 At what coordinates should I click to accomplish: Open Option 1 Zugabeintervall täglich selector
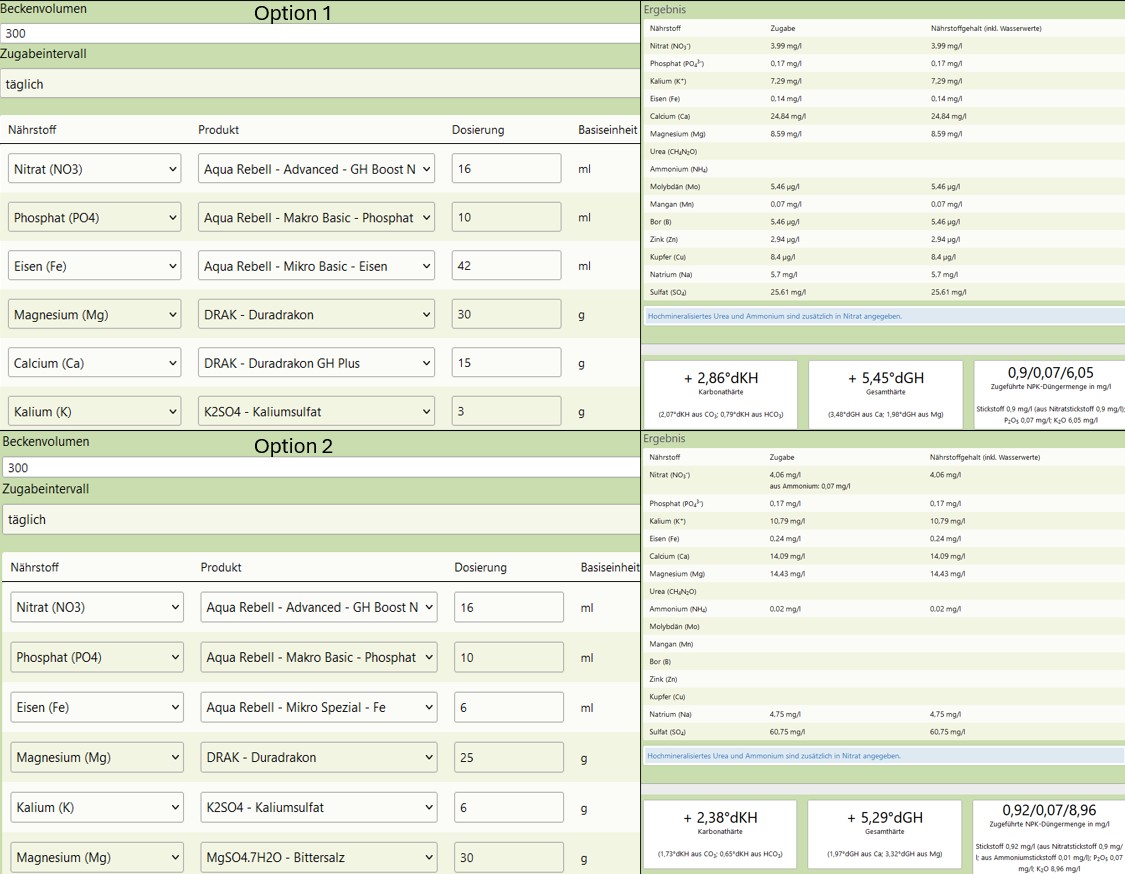click(319, 84)
